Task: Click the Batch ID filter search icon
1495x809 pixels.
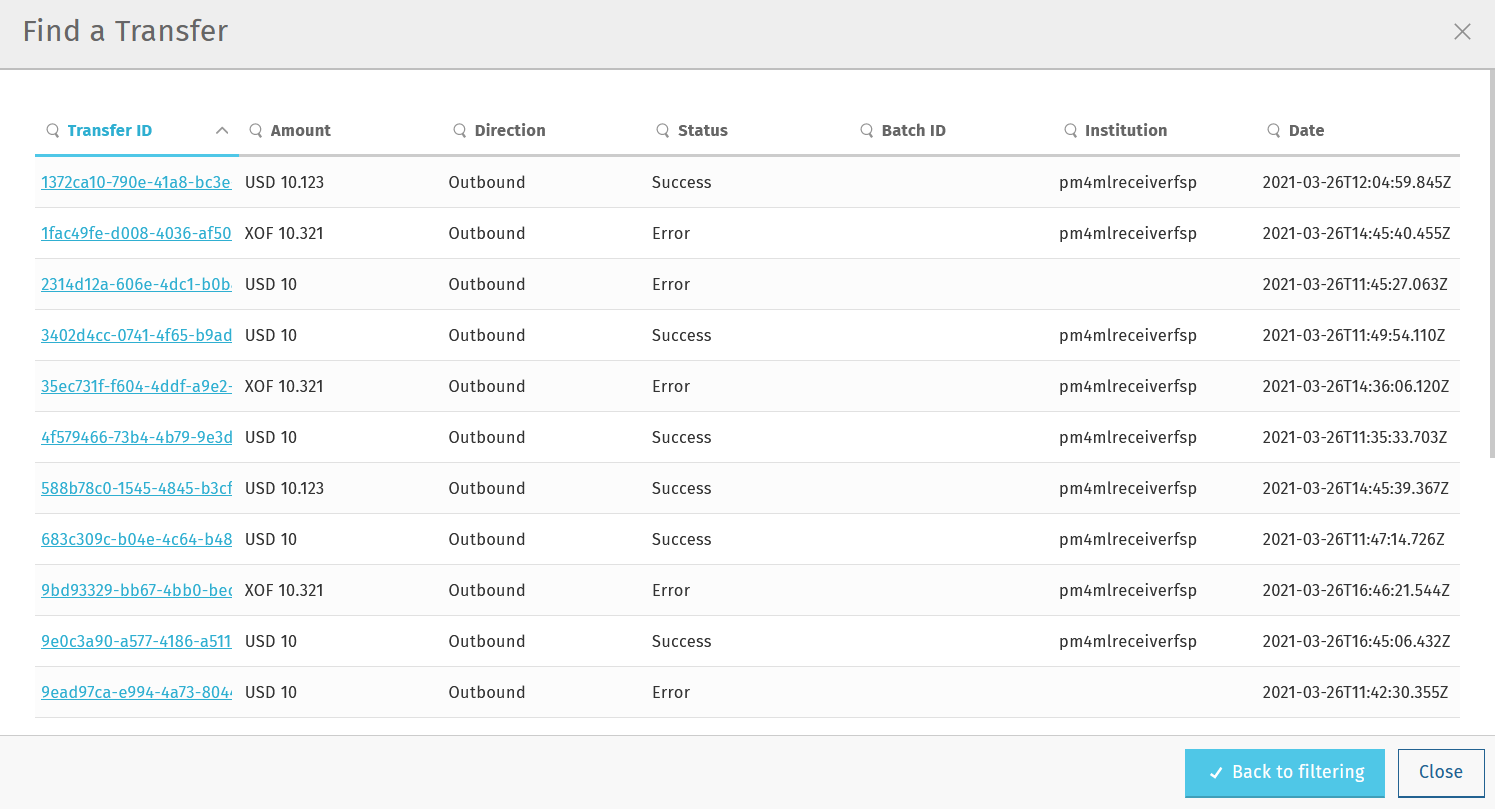Action: click(x=867, y=131)
